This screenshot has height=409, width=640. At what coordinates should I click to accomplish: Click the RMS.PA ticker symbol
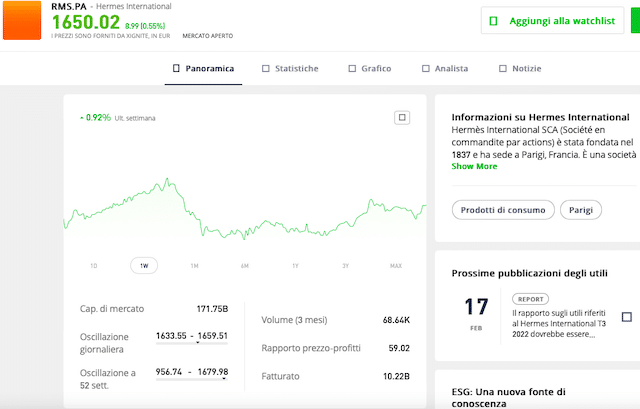pos(69,7)
